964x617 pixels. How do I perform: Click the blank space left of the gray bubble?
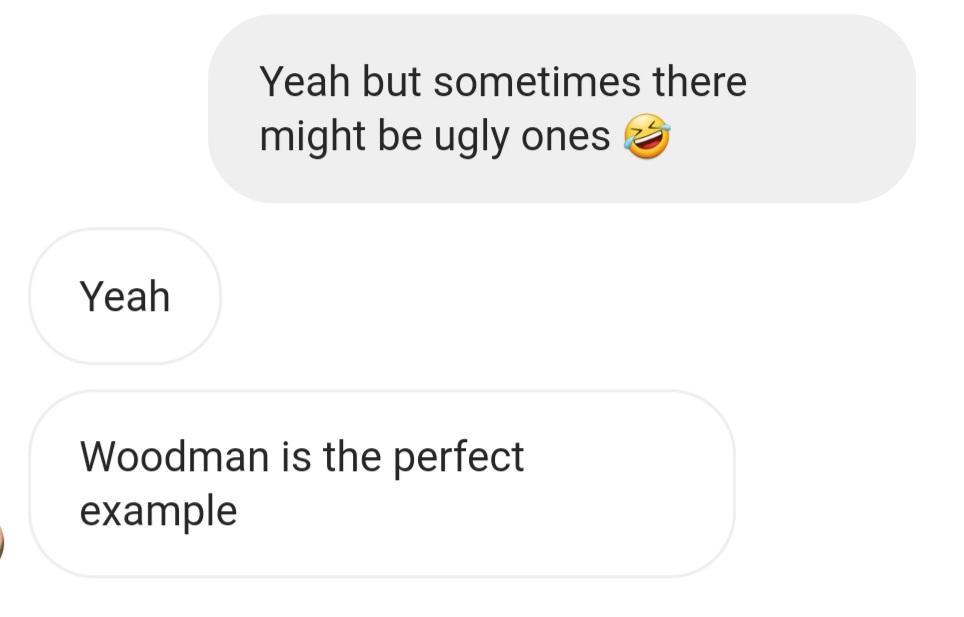coord(100,110)
